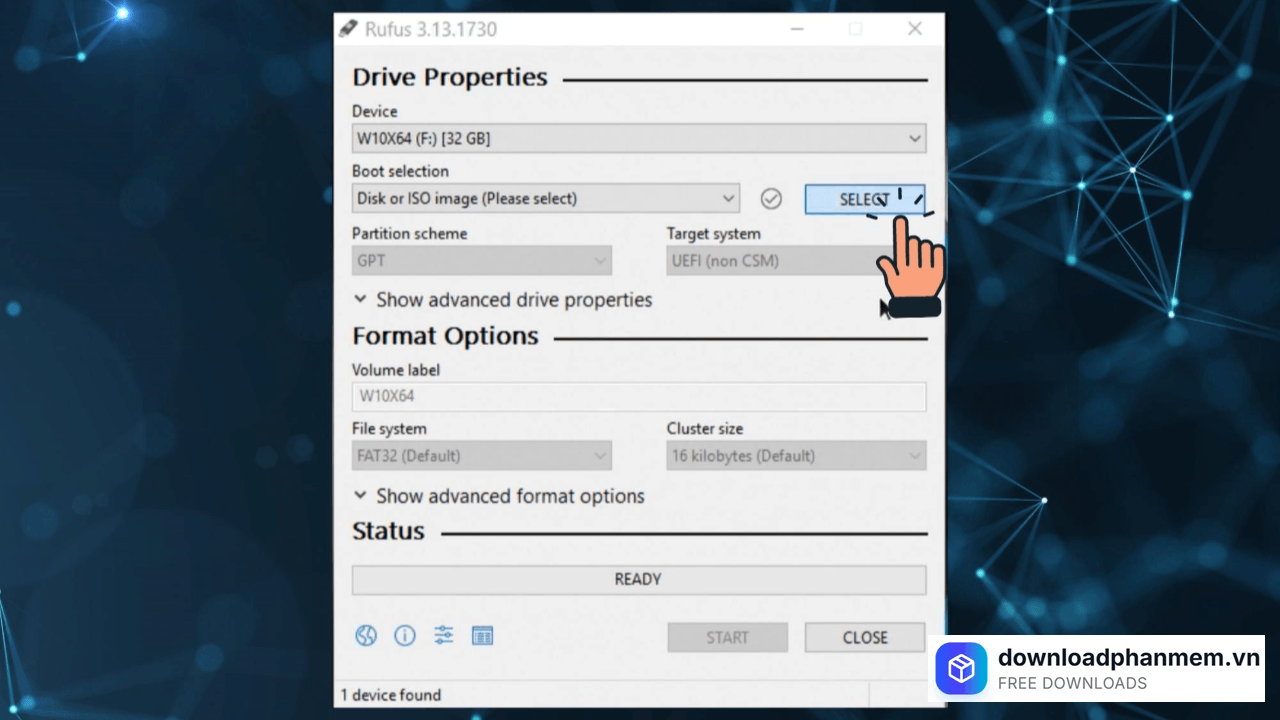Click the 'Drive Properties' heading

point(450,77)
